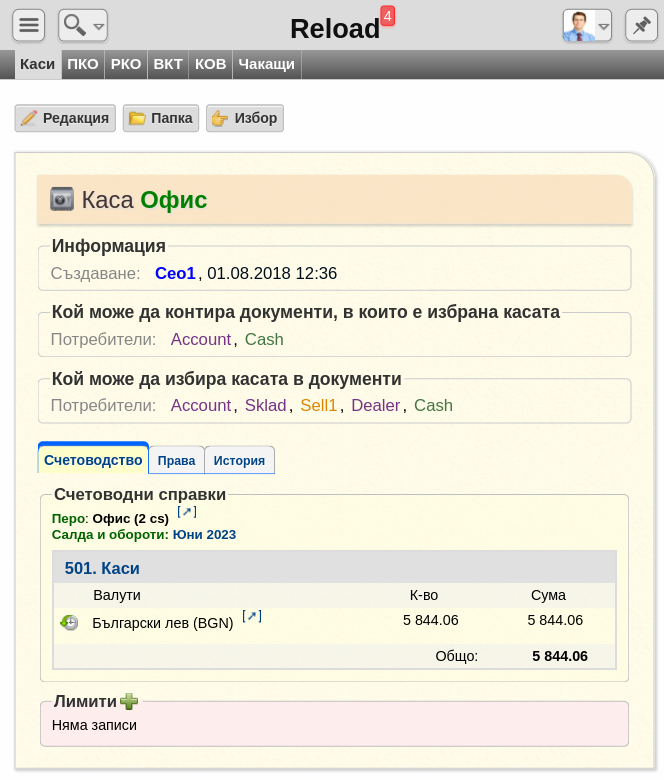Open the user avatar dropdown

(587, 25)
